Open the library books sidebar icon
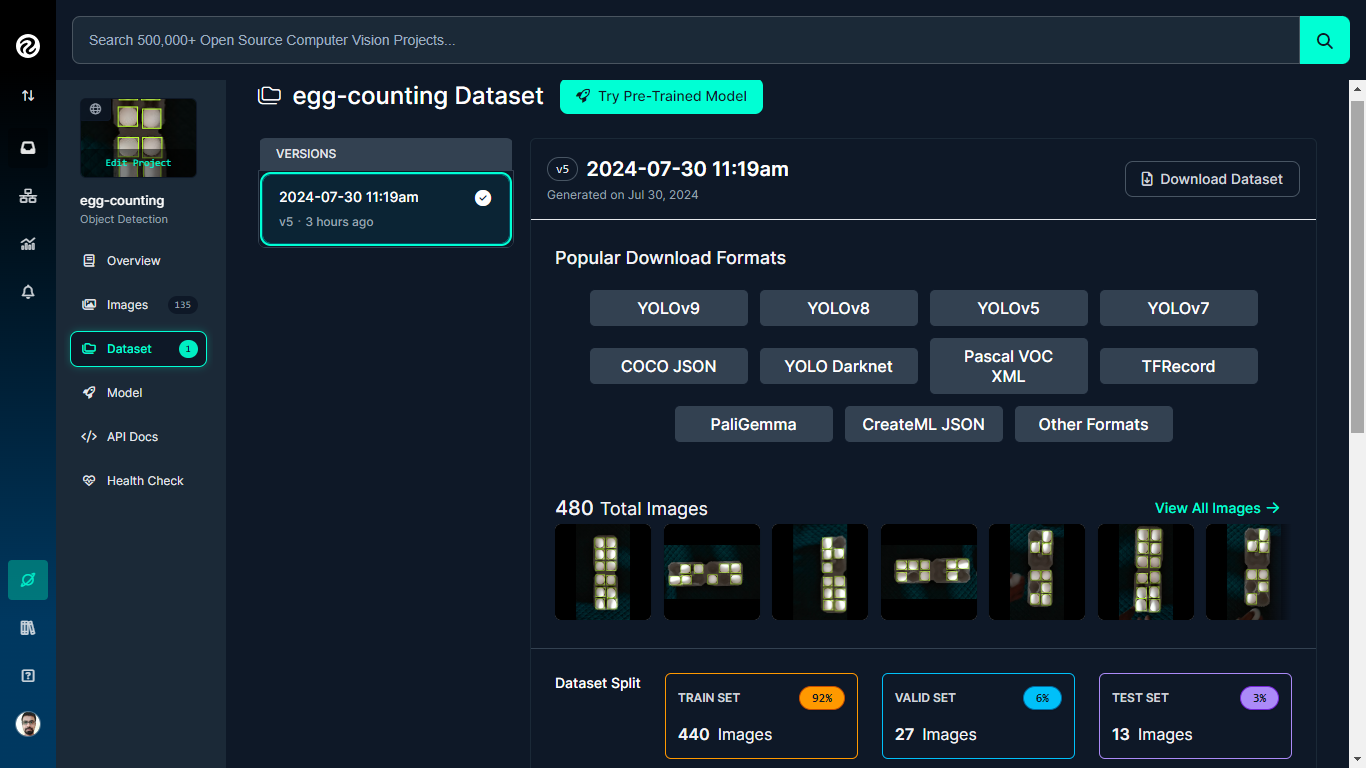 [x=28, y=628]
